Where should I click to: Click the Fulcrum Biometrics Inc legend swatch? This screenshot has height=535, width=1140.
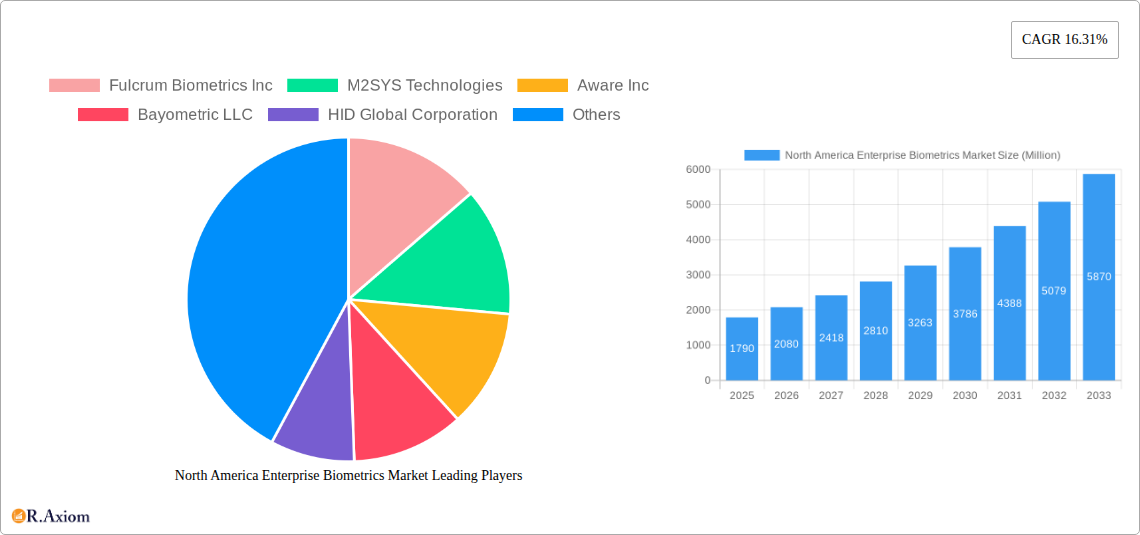[x=74, y=86]
